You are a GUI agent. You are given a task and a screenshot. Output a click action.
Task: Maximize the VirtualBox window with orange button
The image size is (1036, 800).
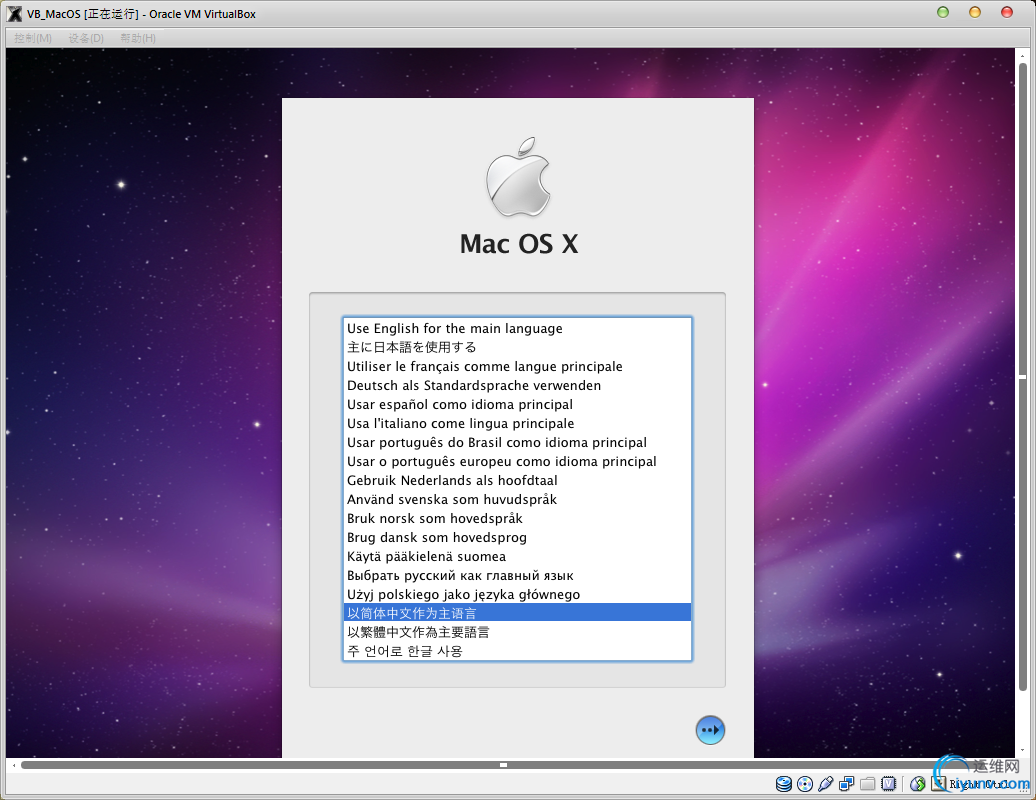[975, 13]
